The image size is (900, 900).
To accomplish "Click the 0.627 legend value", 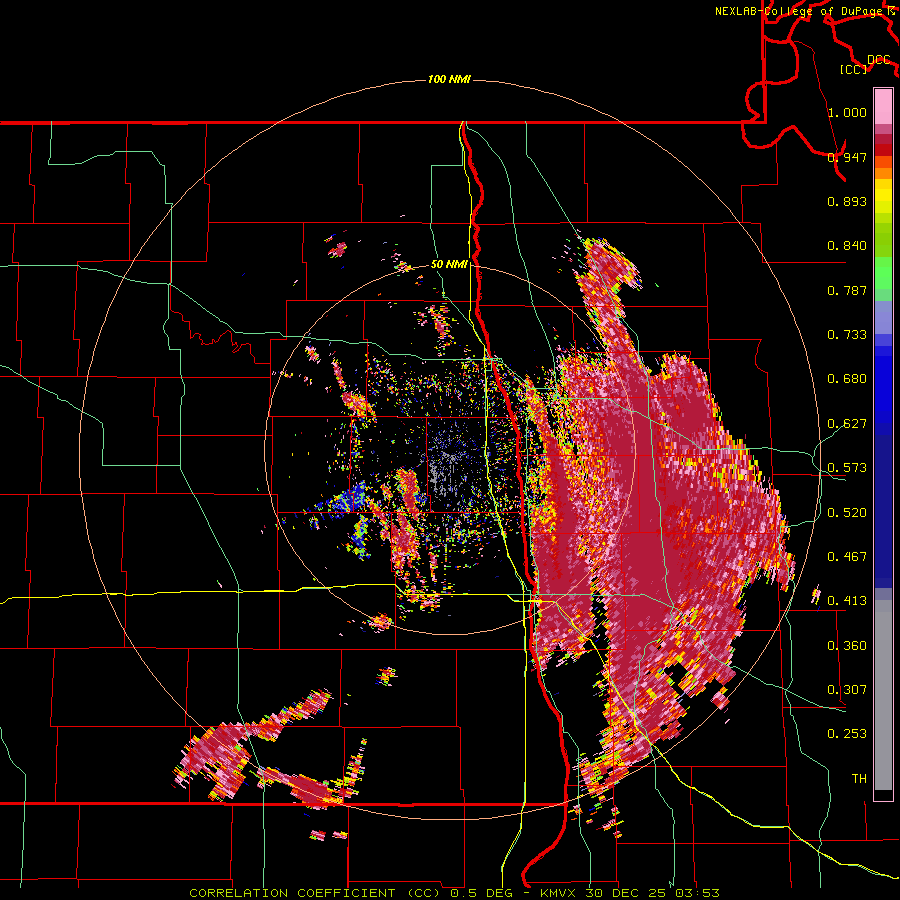I will coord(847,424).
